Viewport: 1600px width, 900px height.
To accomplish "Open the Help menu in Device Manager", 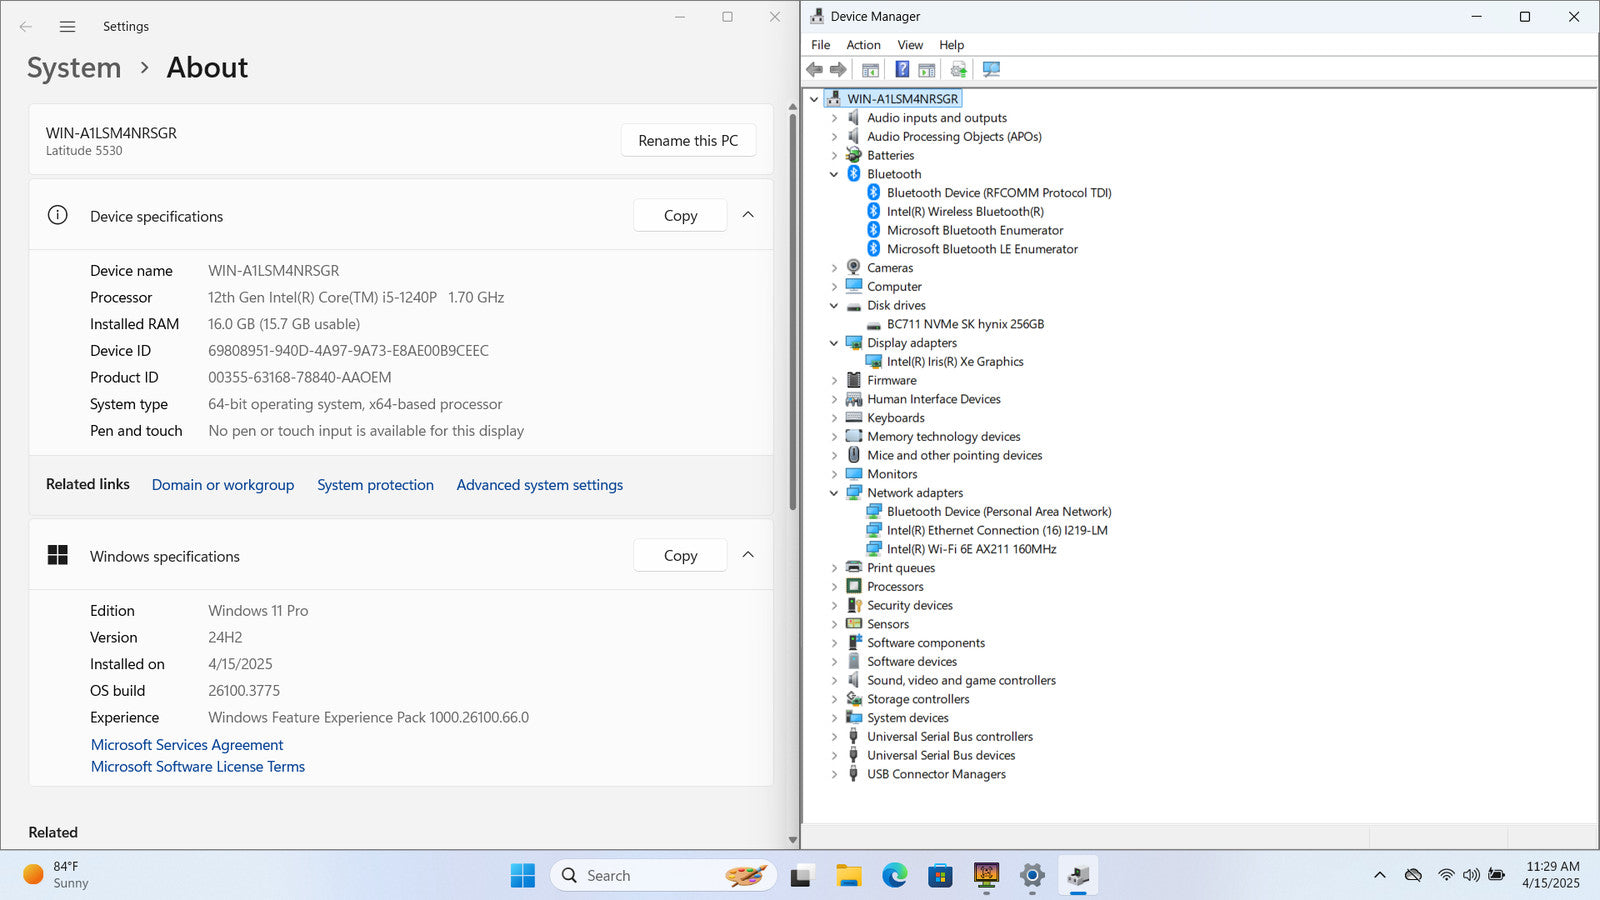I will (x=951, y=45).
